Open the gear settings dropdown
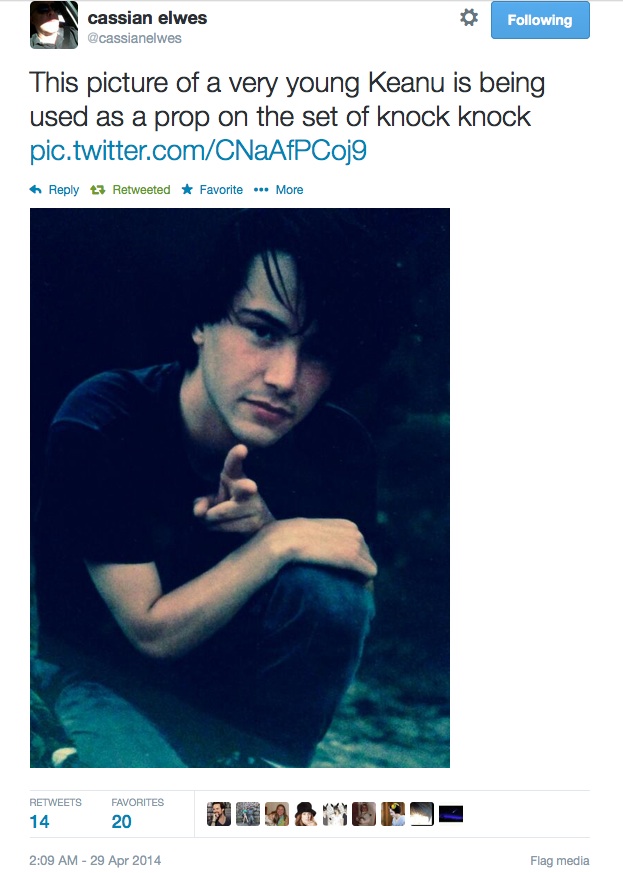The height and width of the screenshot is (873, 623). click(x=468, y=18)
